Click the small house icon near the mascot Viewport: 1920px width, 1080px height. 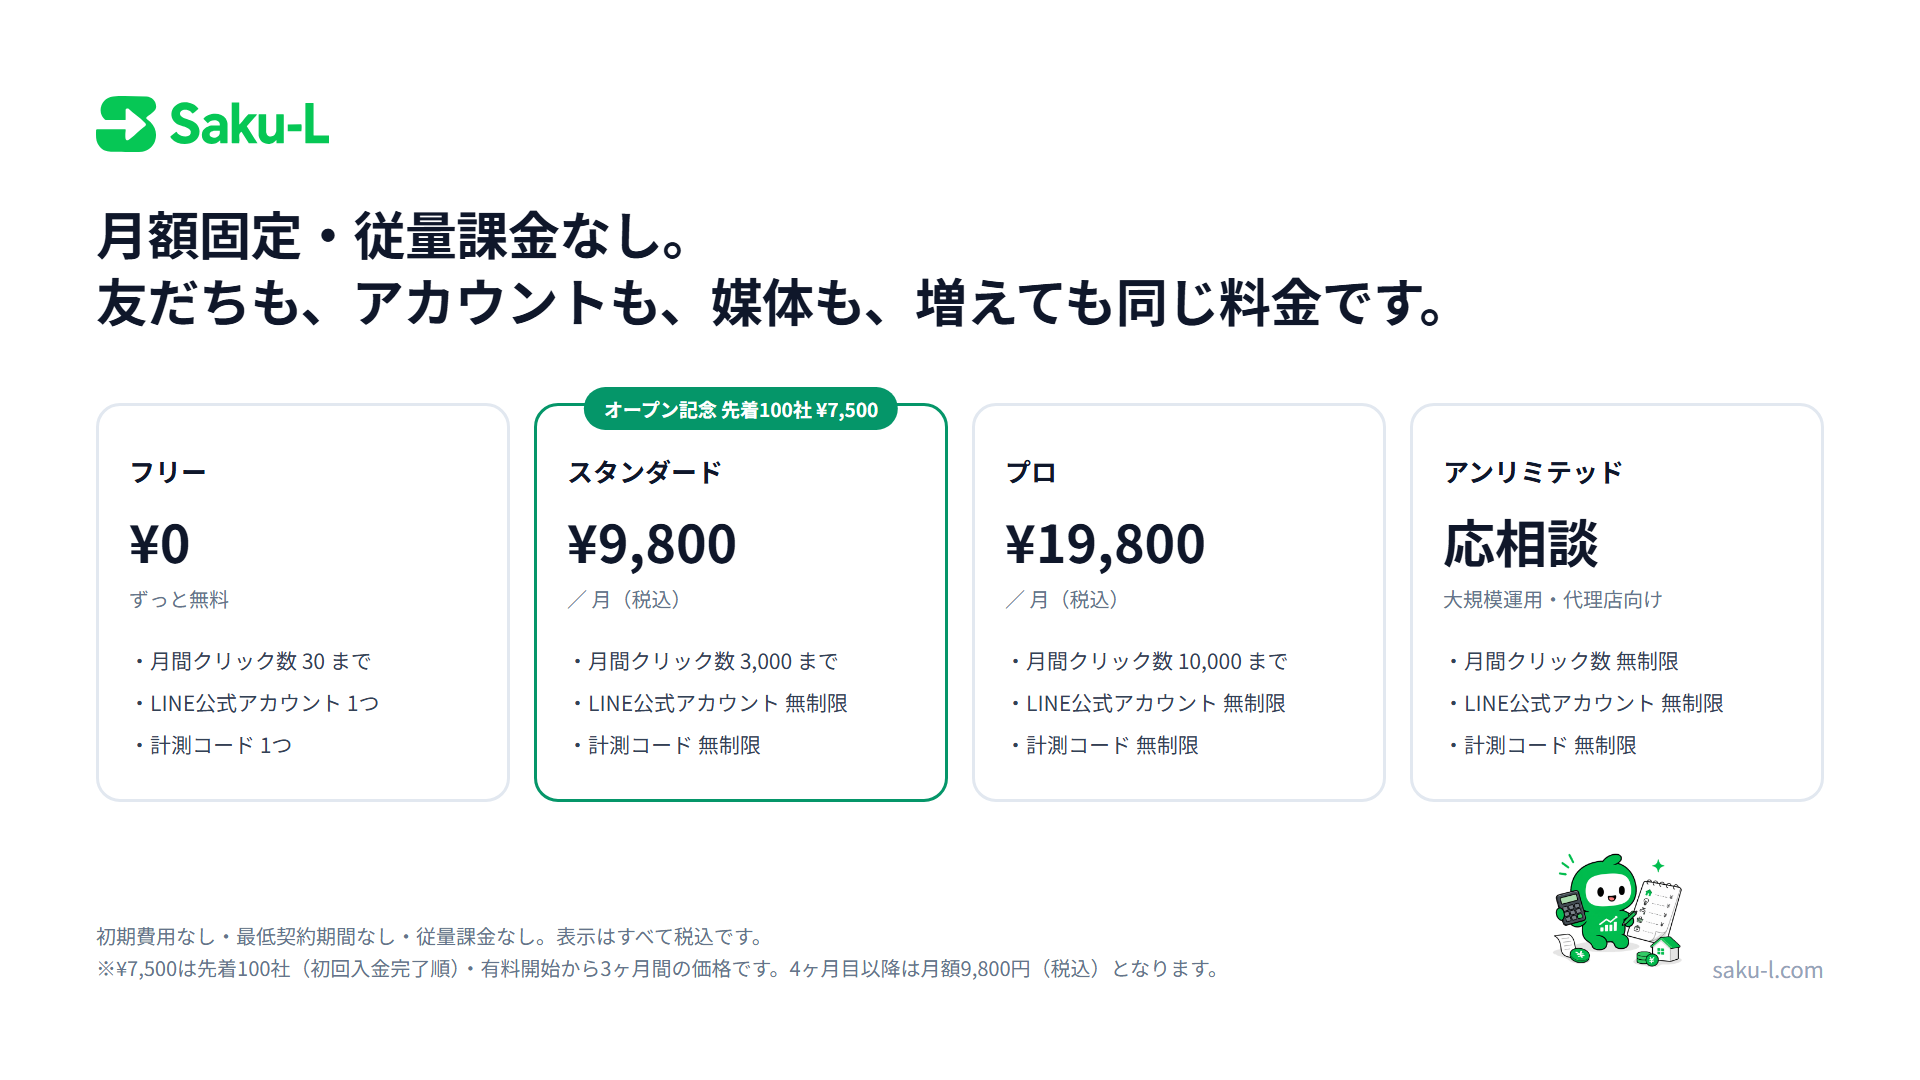pos(1666,949)
